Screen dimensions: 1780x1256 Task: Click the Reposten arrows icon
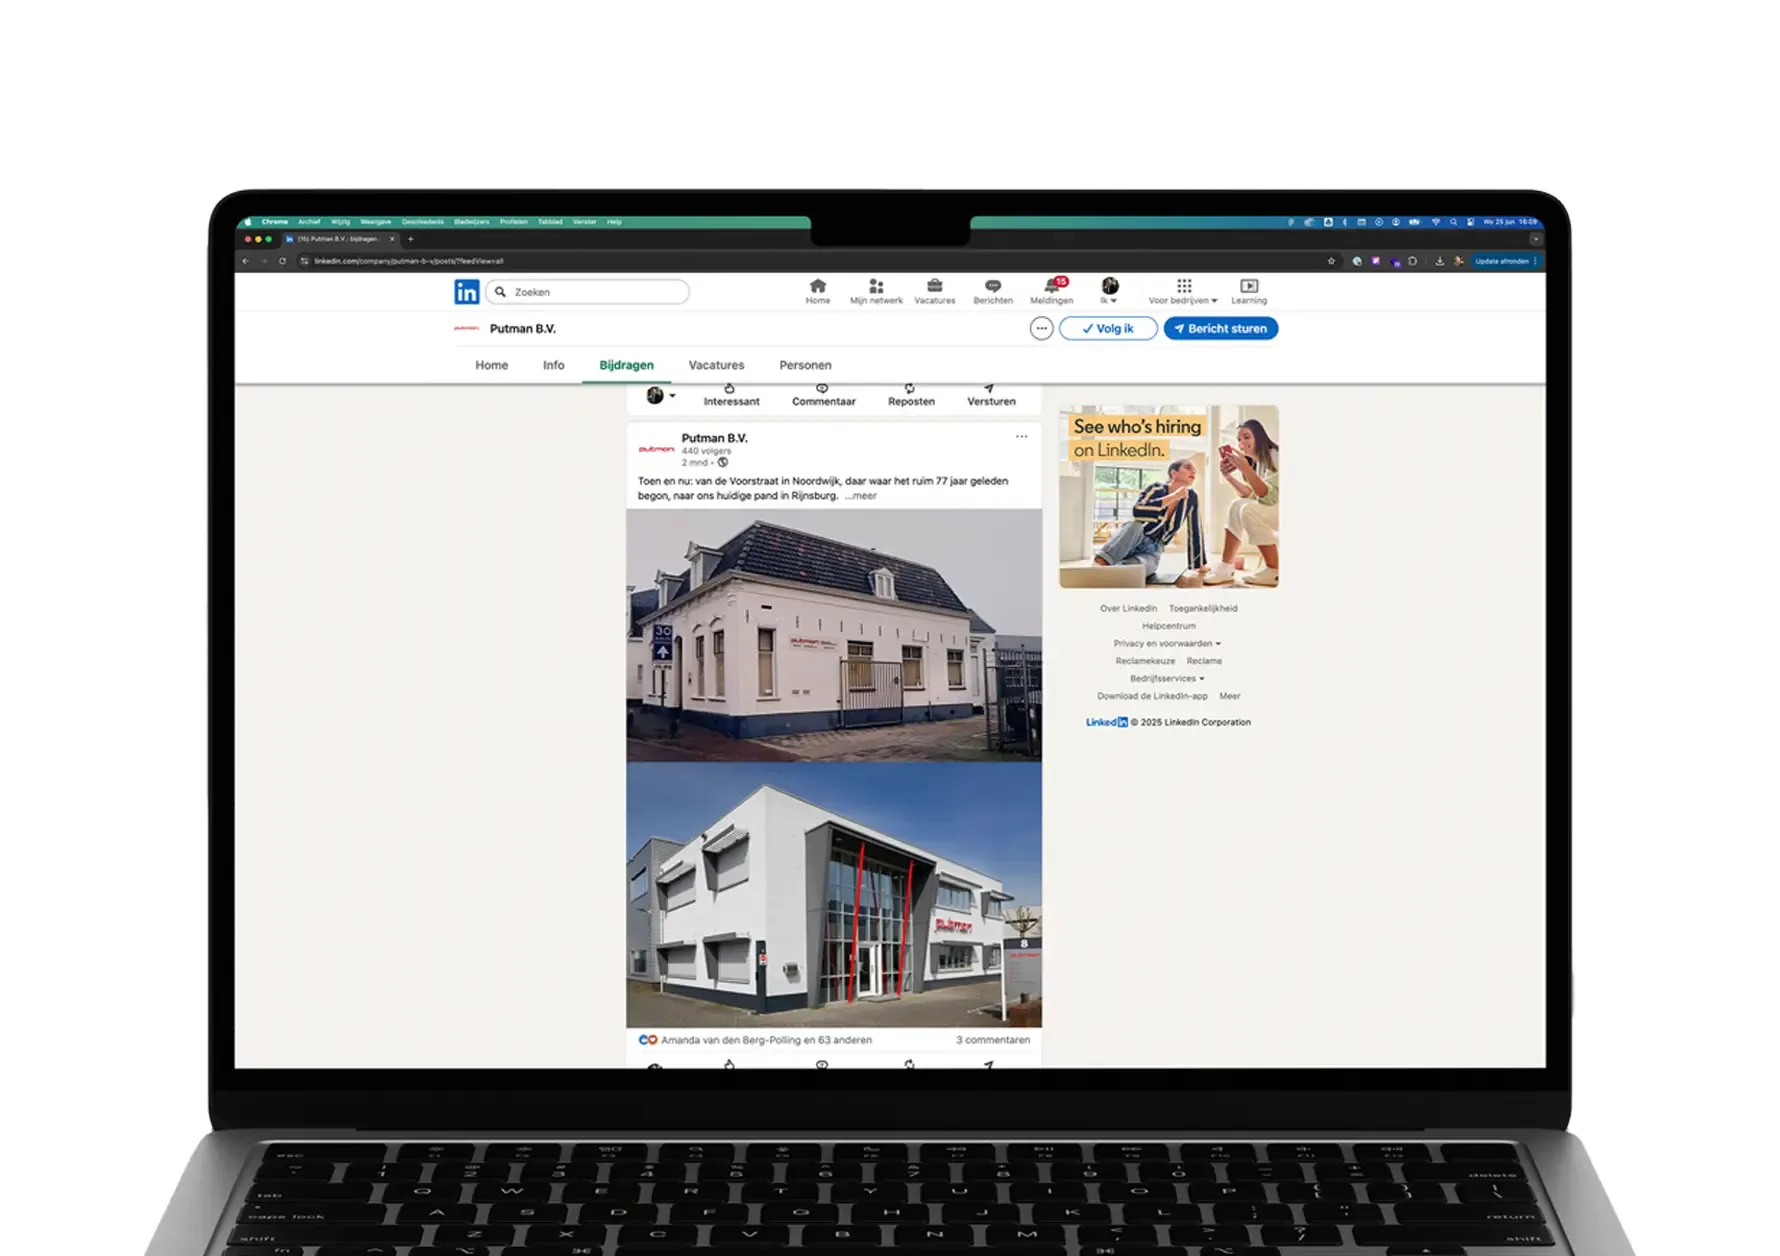pyautogui.click(x=910, y=389)
